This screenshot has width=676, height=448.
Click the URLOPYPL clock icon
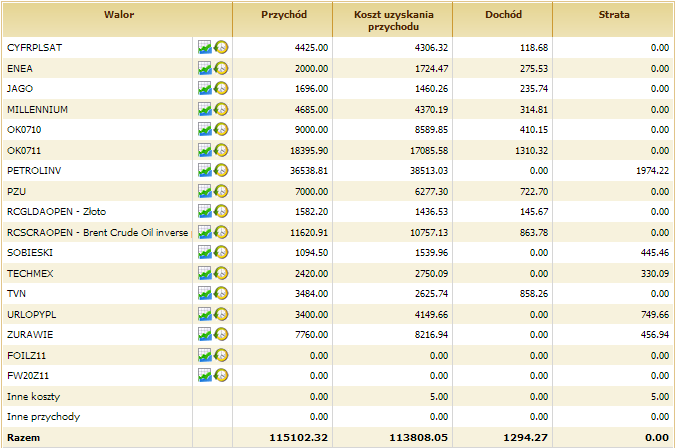point(221,314)
